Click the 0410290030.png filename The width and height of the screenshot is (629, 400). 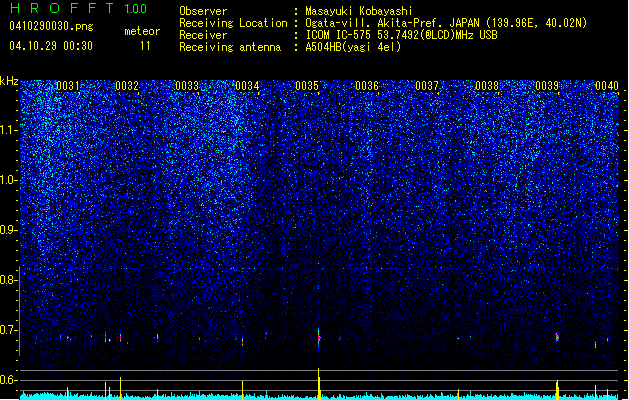pyautogui.click(x=51, y=26)
